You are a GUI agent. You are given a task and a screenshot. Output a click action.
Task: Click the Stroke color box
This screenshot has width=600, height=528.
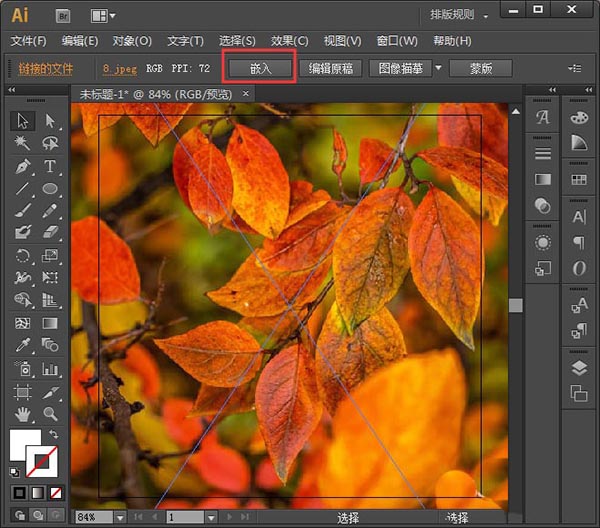coord(42,461)
